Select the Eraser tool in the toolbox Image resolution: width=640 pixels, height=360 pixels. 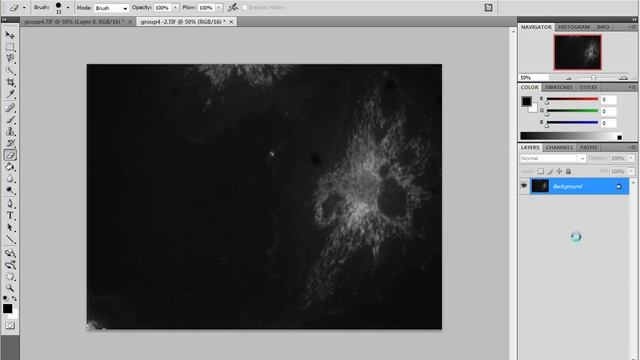click(x=10, y=155)
